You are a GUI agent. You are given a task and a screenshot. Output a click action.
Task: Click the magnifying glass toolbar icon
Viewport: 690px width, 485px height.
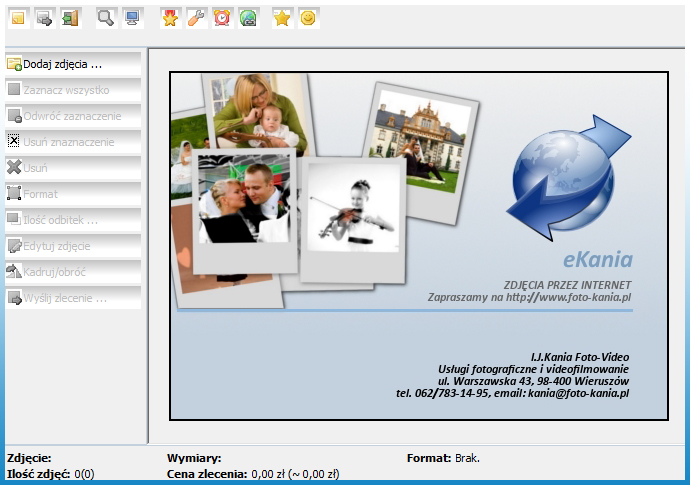[106, 18]
